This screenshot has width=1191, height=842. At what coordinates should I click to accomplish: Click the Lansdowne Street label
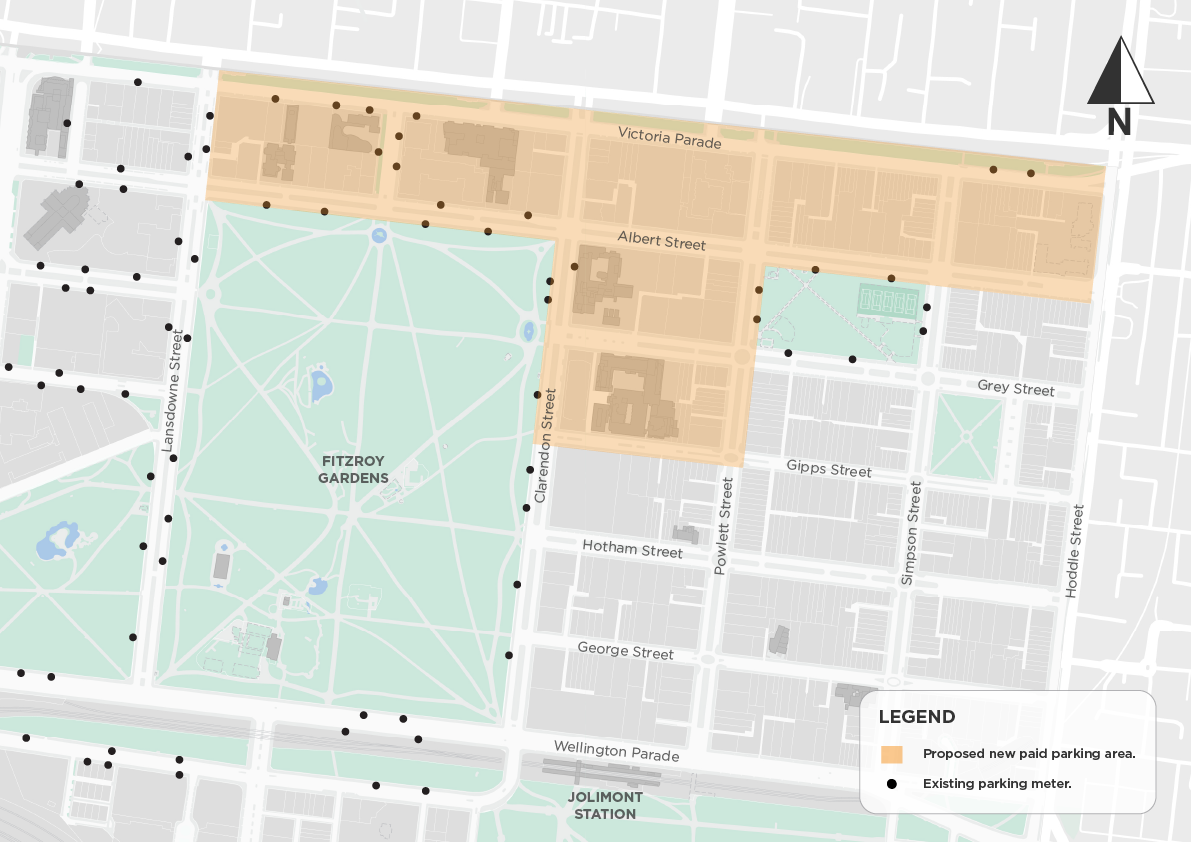172,390
